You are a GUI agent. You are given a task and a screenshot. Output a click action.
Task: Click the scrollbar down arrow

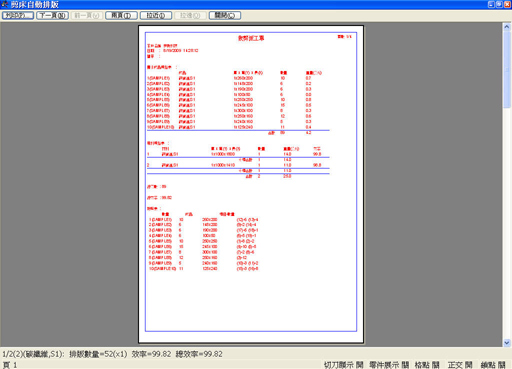(507, 343)
